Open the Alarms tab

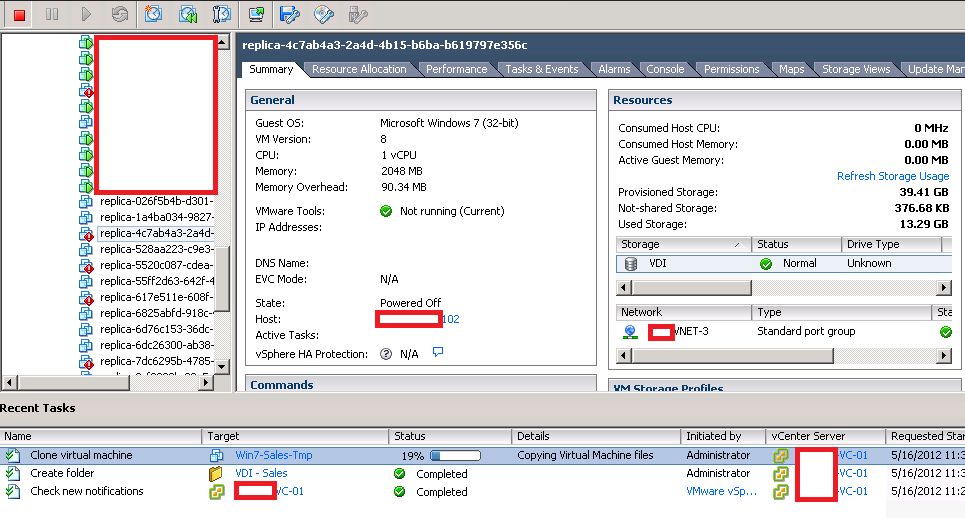[614, 69]
